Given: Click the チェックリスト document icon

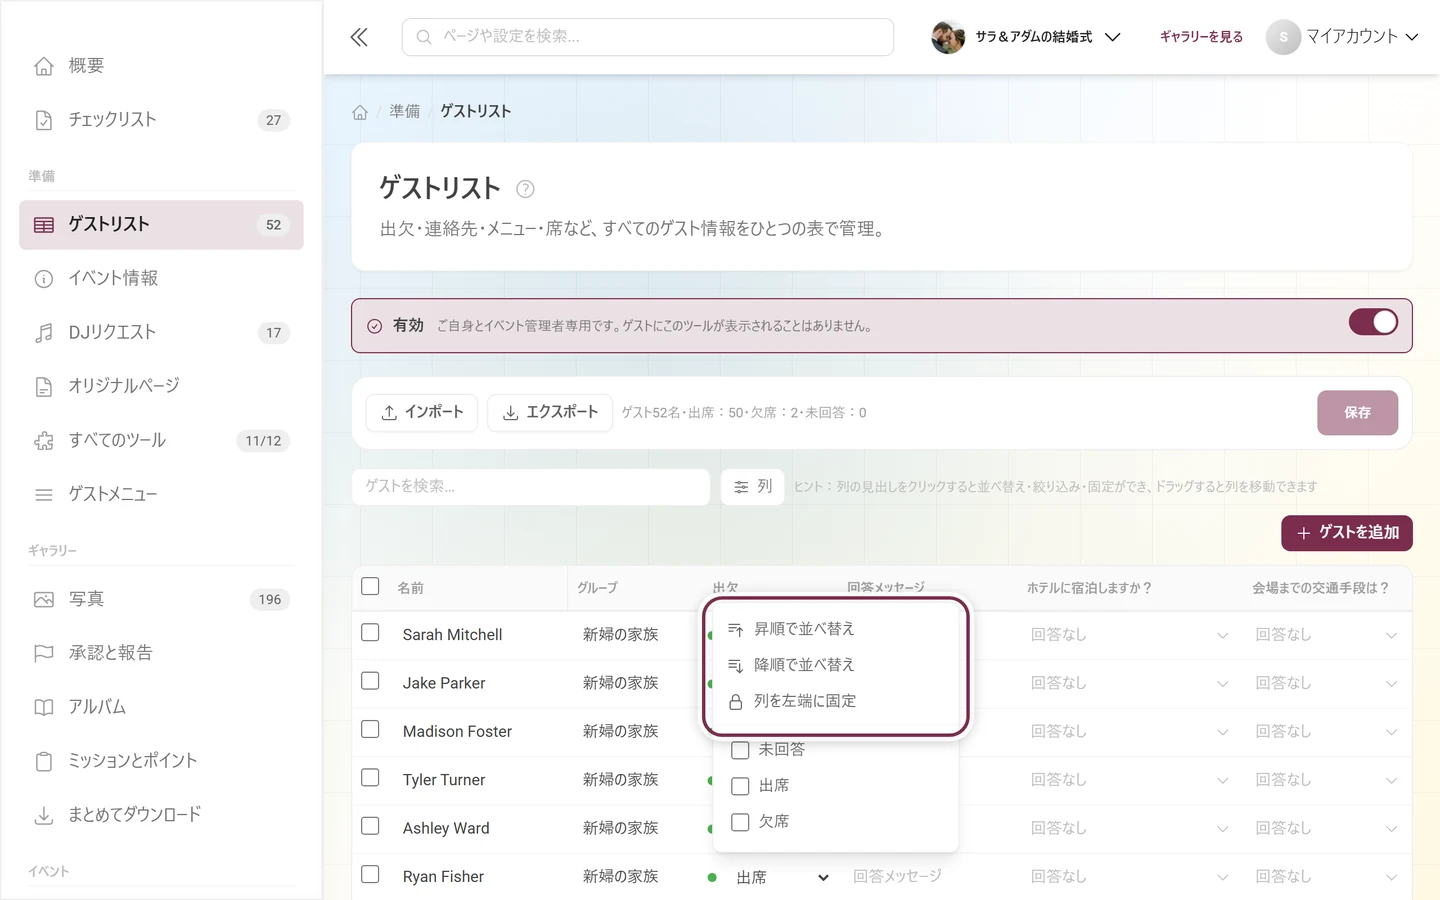Looking at the screenshot, I should tap(44, 120).
